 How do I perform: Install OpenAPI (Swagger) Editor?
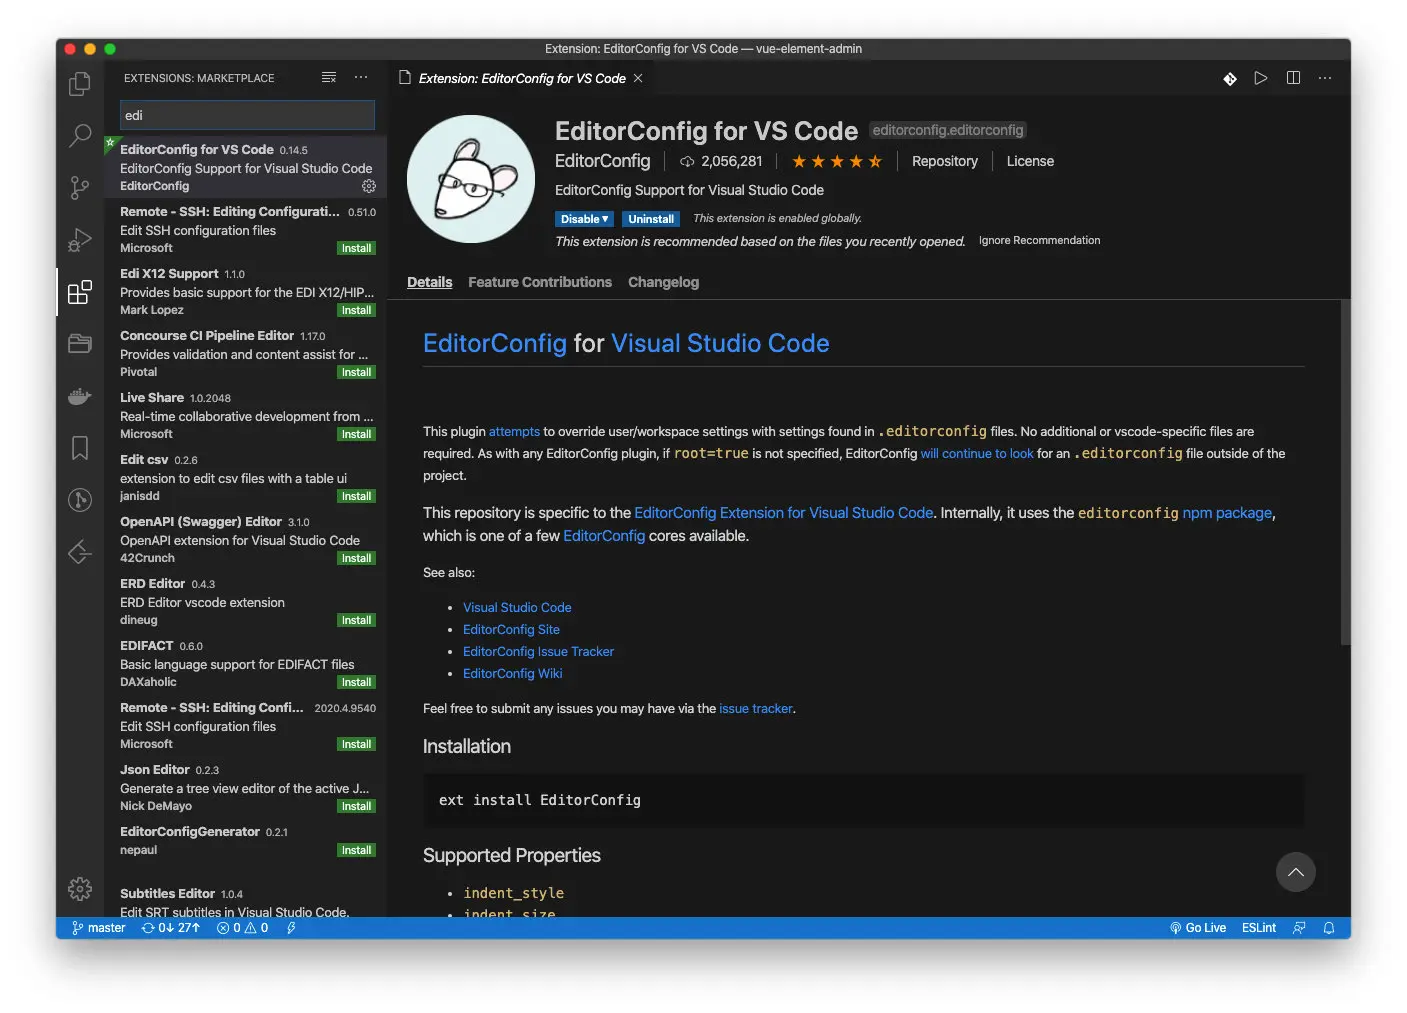coord(356,558)
